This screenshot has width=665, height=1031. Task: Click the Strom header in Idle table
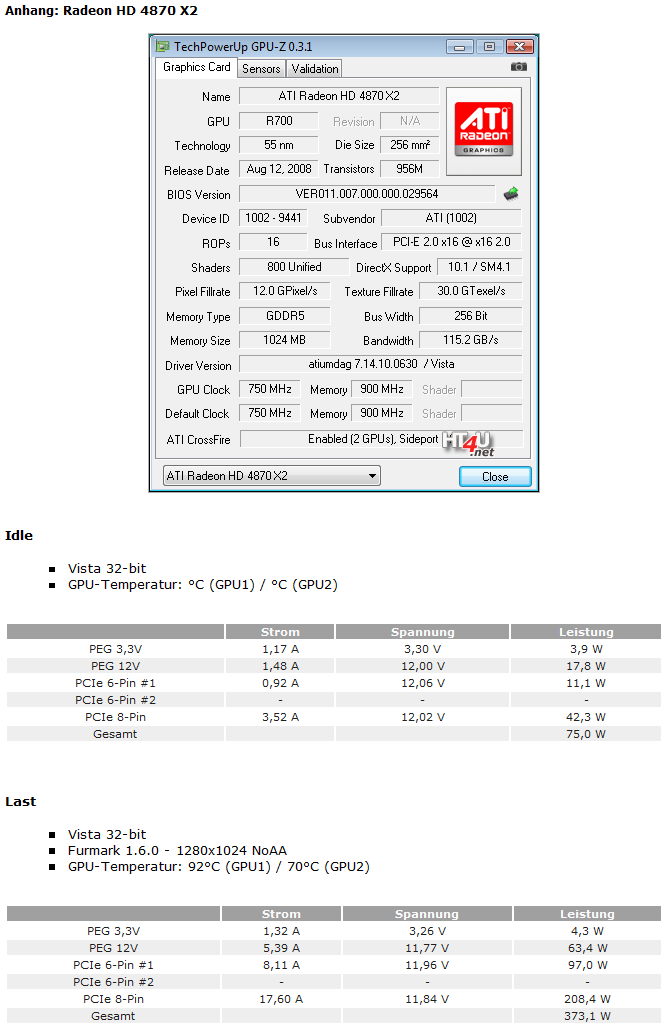[280, 632]
